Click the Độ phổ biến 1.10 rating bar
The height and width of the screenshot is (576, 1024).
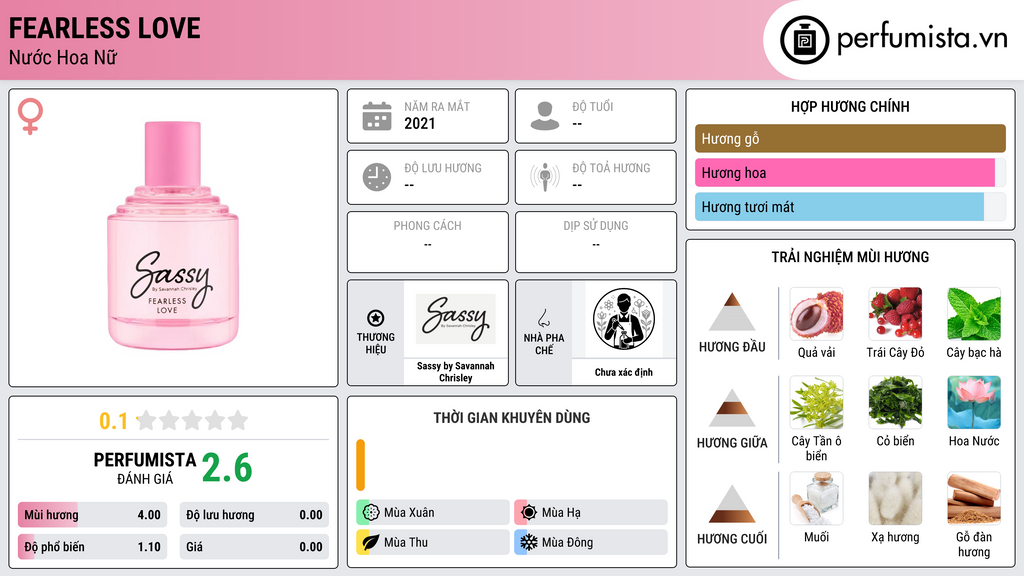coord(93,547)
